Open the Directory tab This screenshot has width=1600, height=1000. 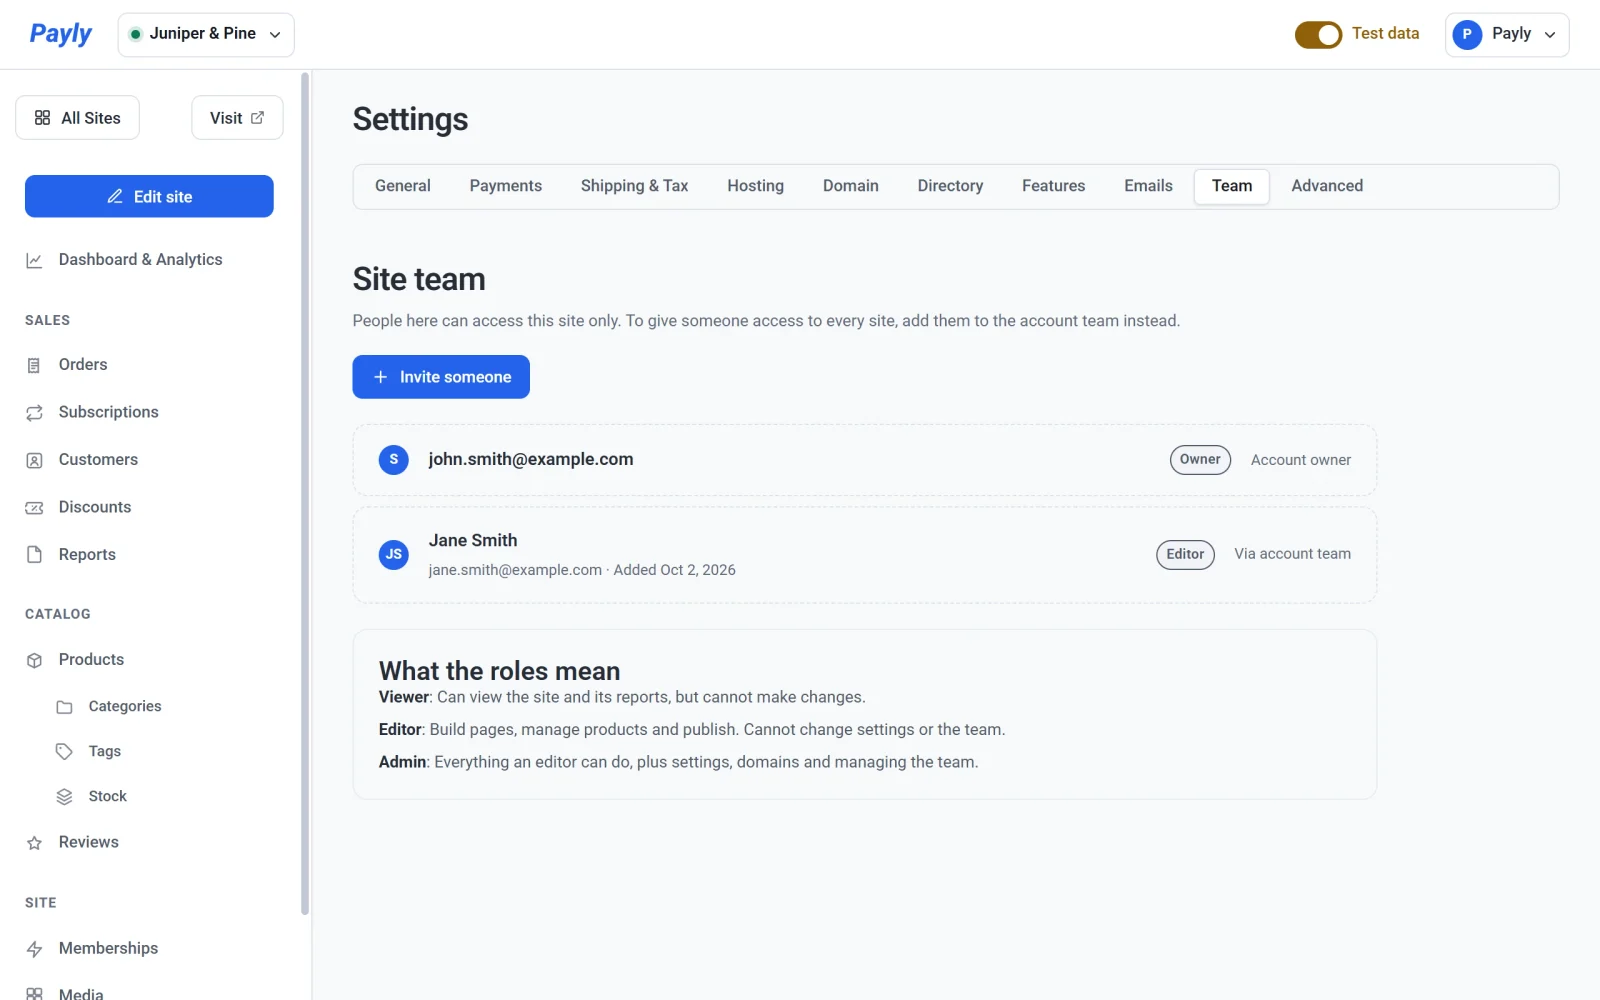[x=950, y=186]
